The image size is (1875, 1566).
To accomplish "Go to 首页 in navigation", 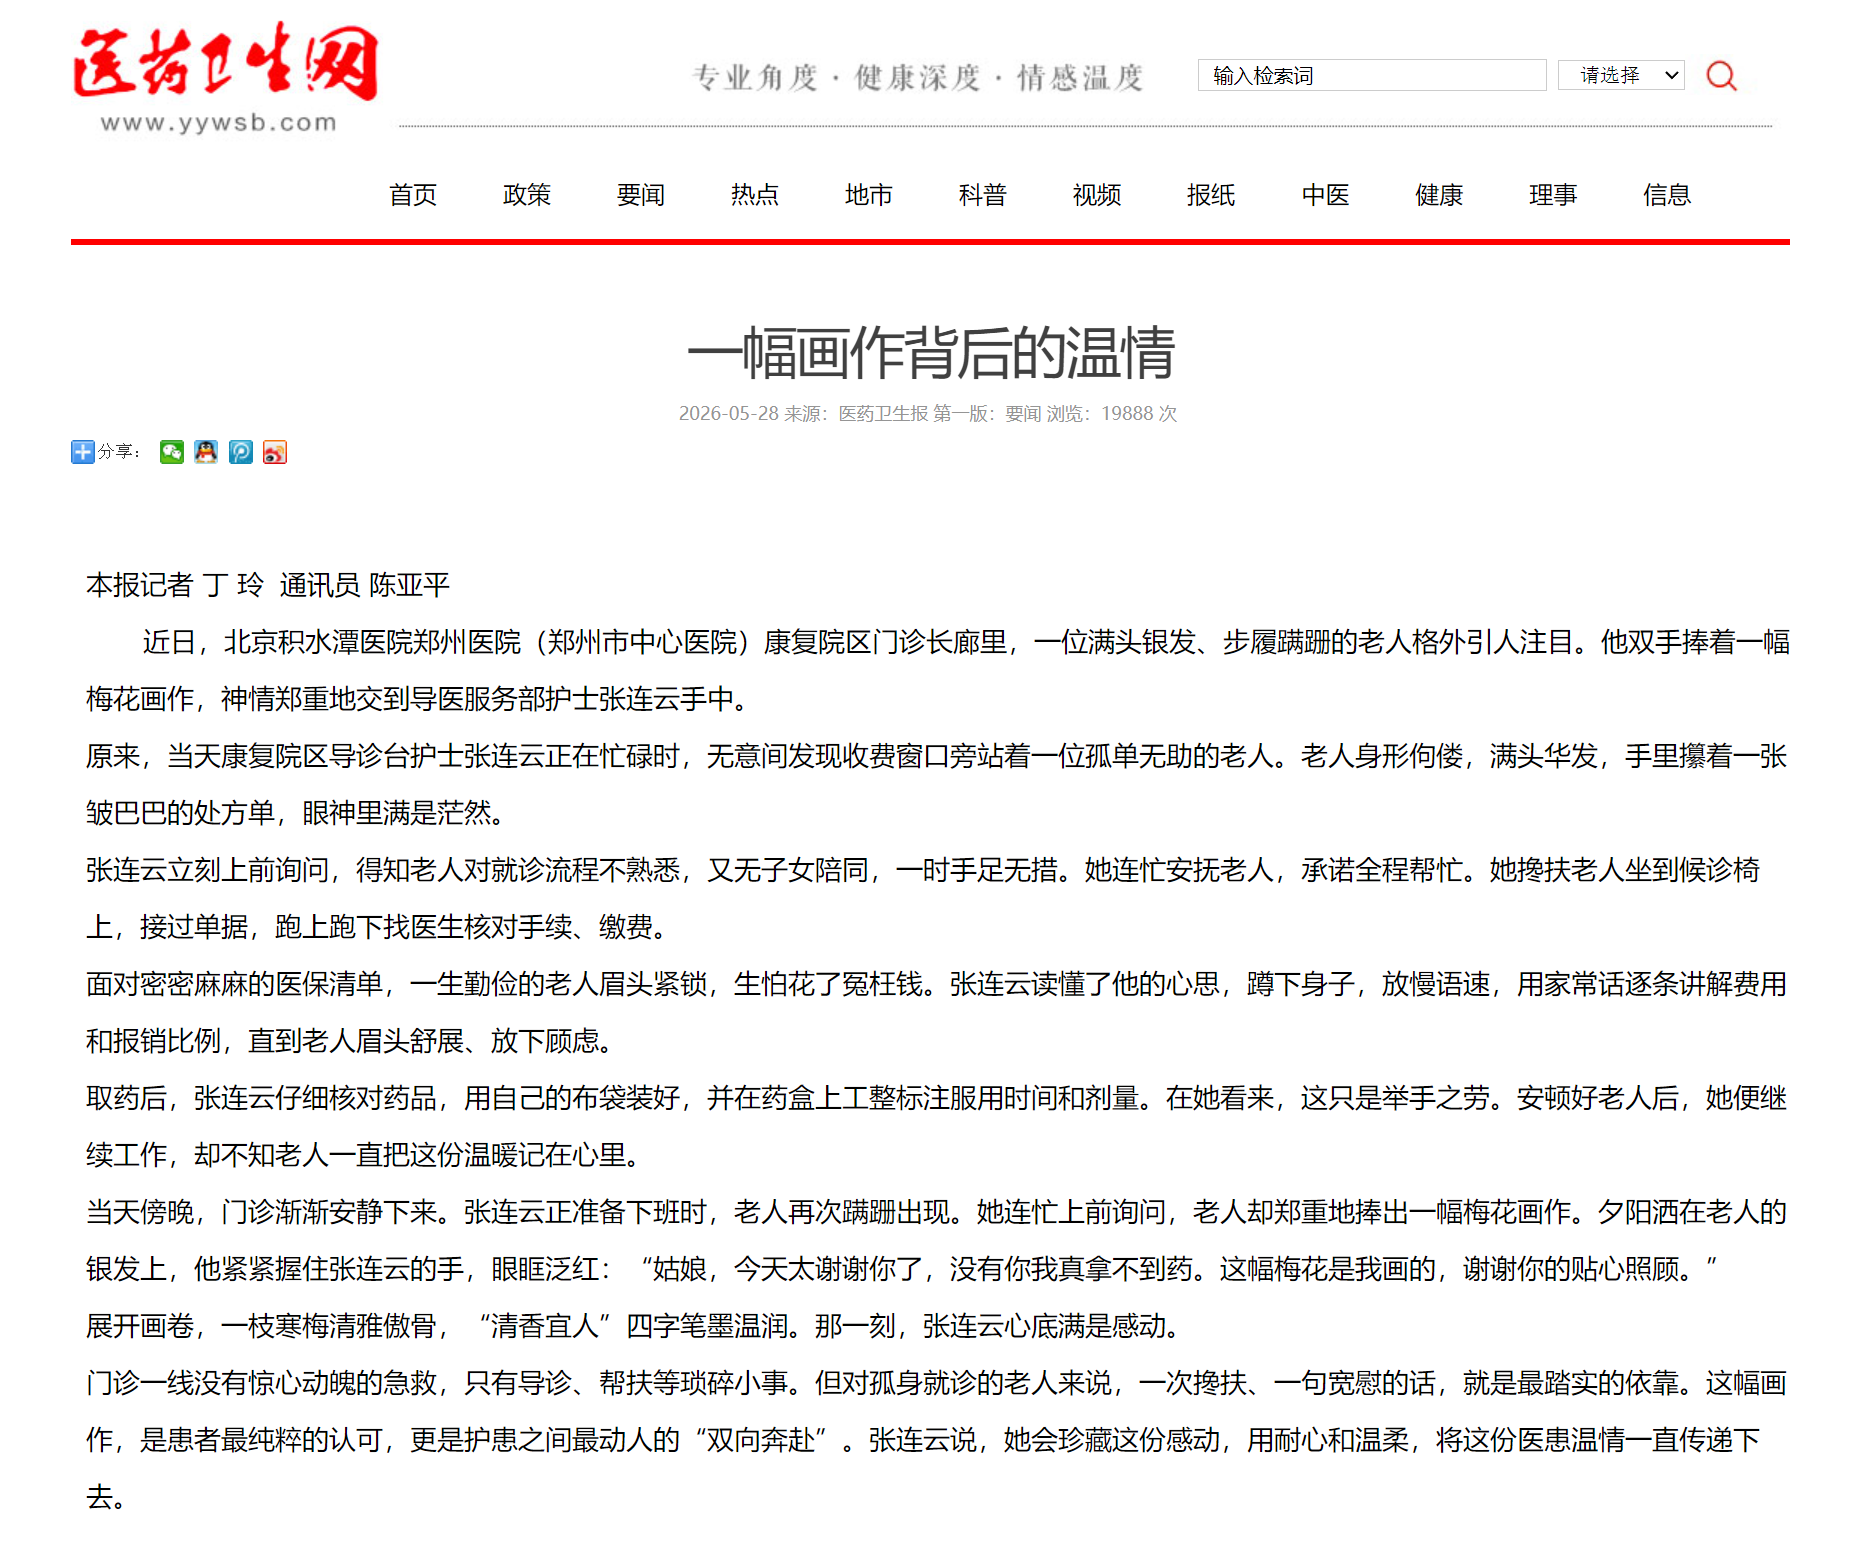I will click(413, 195).
